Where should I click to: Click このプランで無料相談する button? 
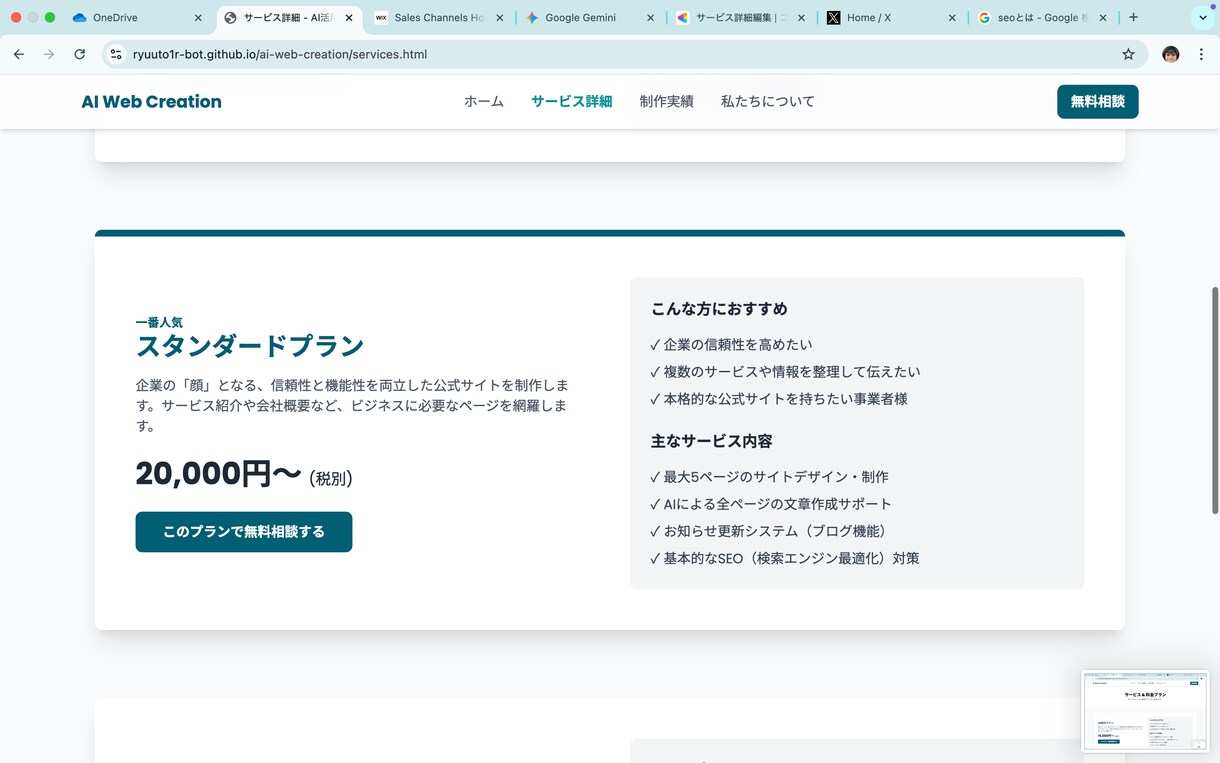pyautogui.click(x=244, y=532)
